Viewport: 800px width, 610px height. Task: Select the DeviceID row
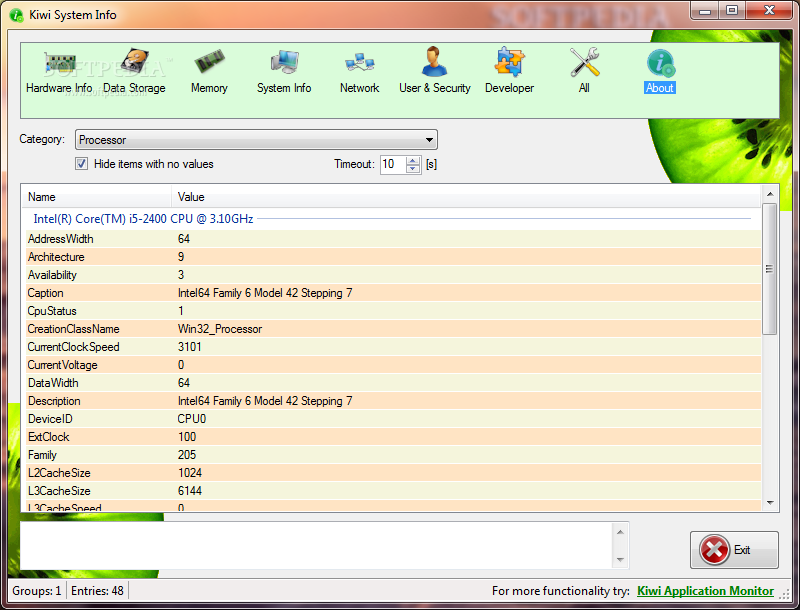click(x=393, y=419)
